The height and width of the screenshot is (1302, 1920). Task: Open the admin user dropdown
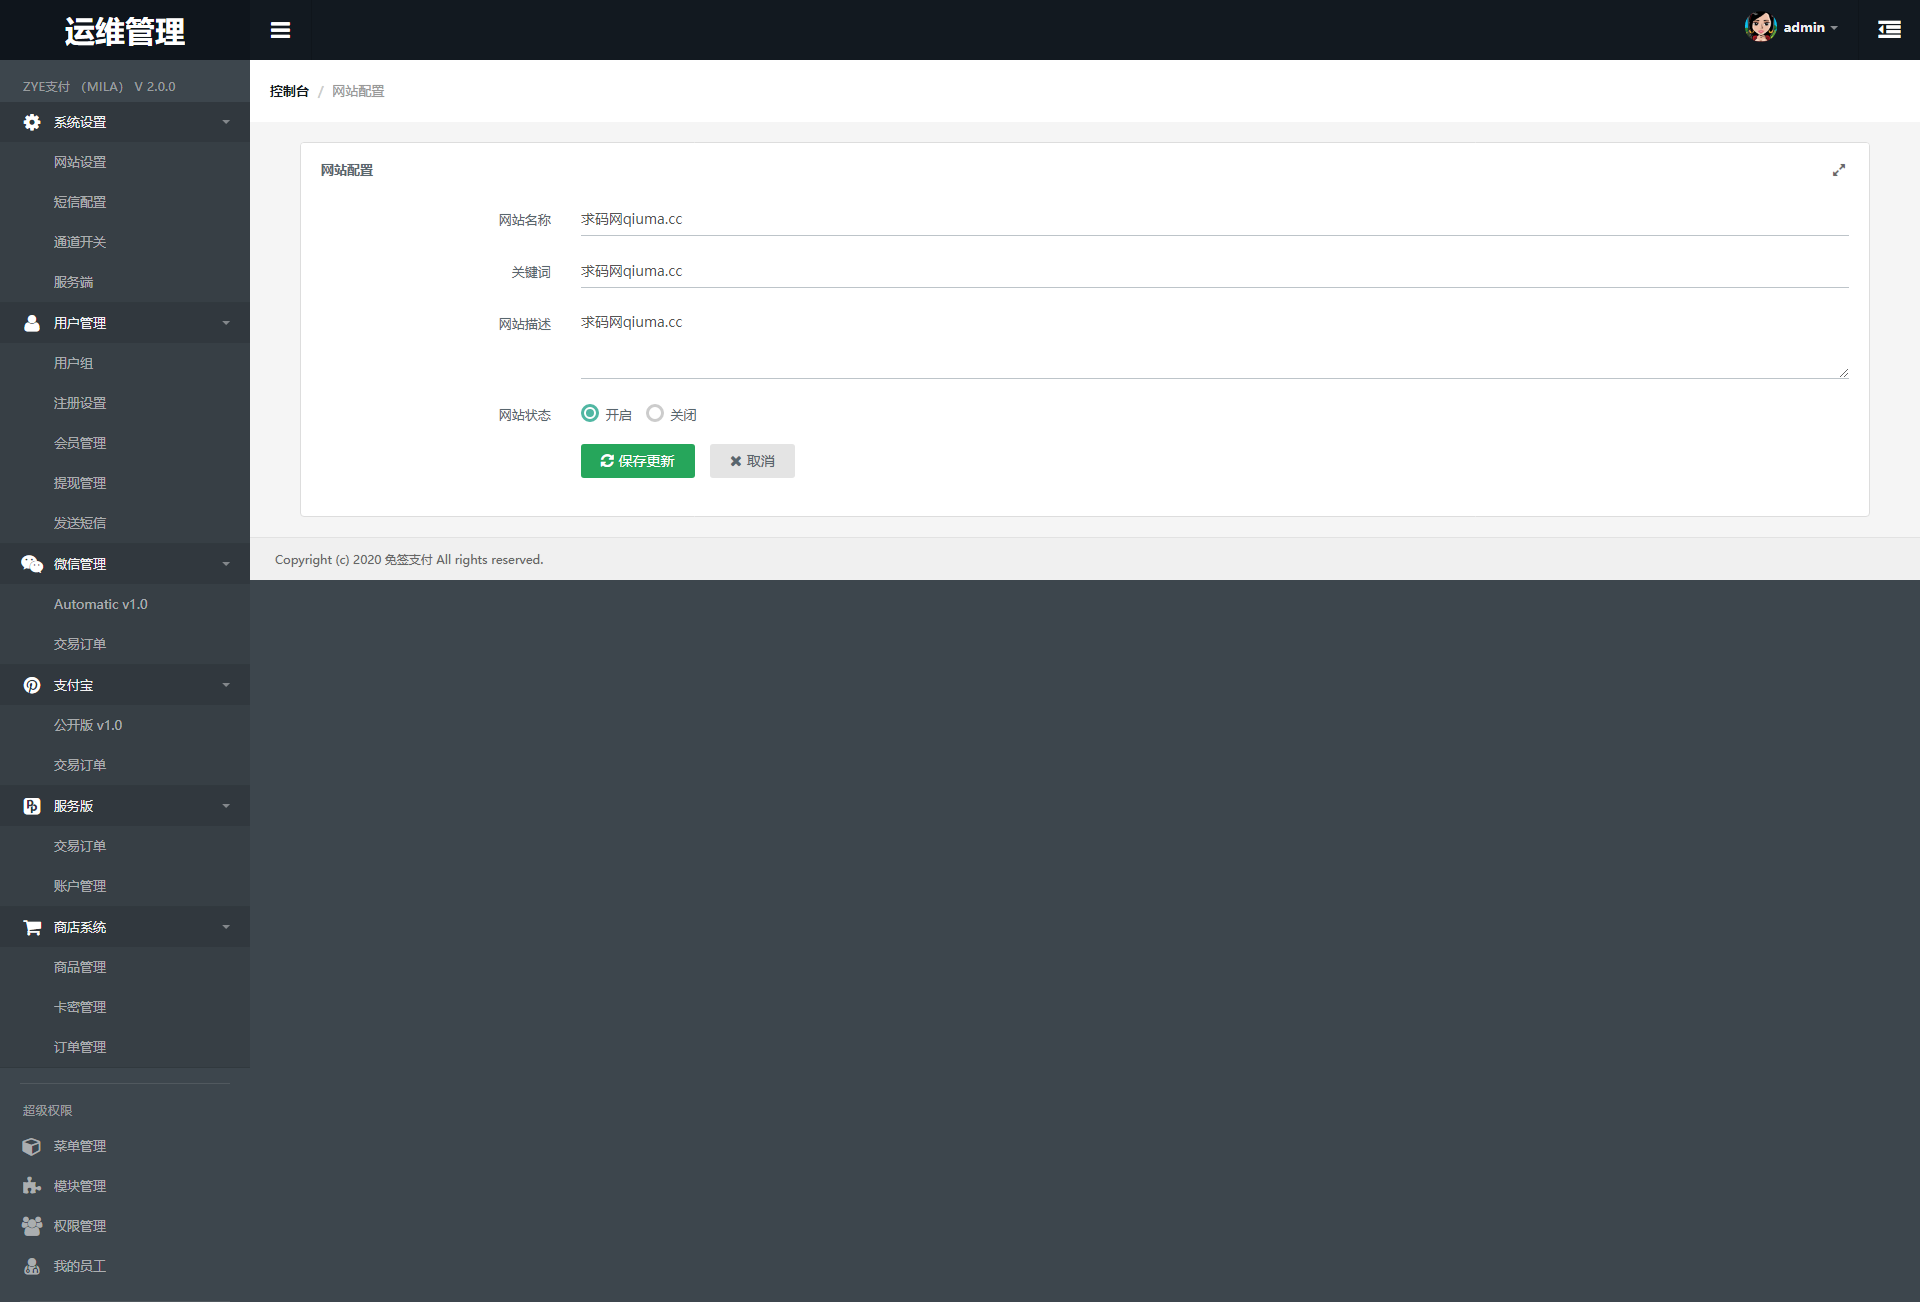pyautogui.click(x=1810, y=28)
